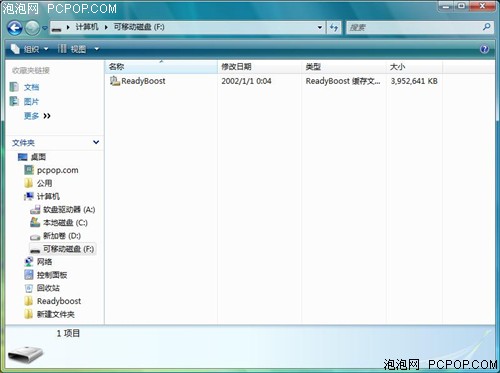Click the 计算机 computer icon in tree

[x=29, y=196]
